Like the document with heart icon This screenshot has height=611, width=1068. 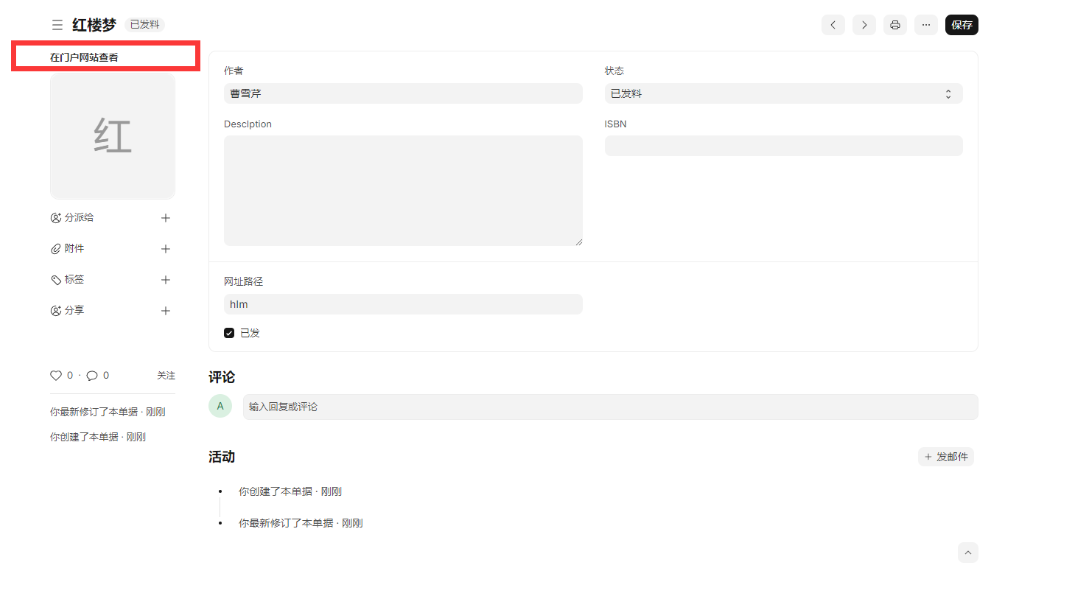pos(56,375)
